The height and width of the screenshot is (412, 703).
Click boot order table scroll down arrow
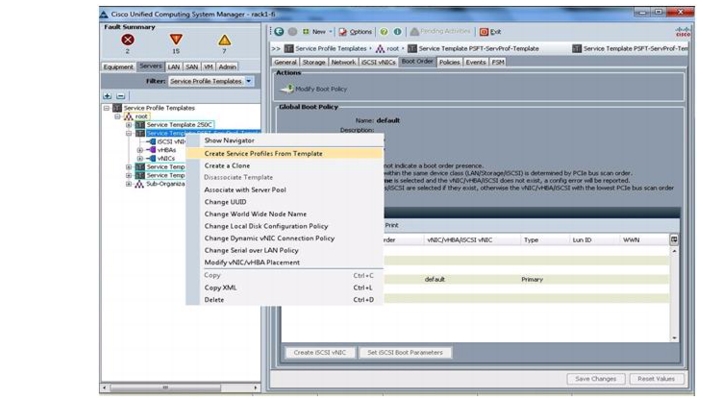pyautogui.click(x=674, y=338)
